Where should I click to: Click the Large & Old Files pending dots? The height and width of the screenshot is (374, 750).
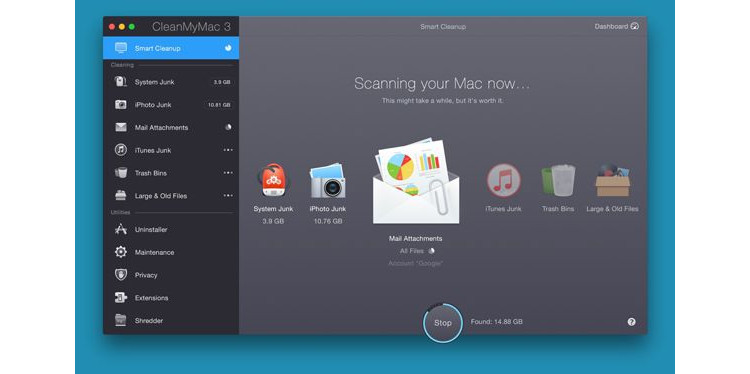click(228, 195)
